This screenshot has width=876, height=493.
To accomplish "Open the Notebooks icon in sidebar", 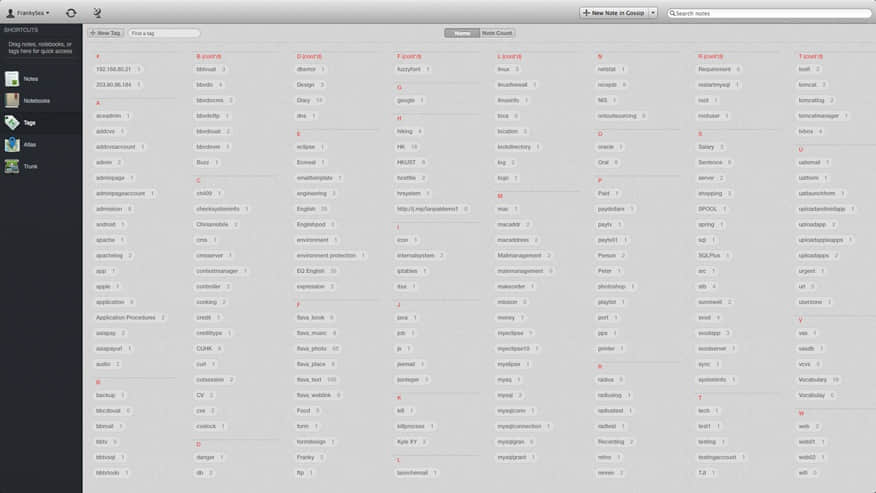I will (12, 100).
